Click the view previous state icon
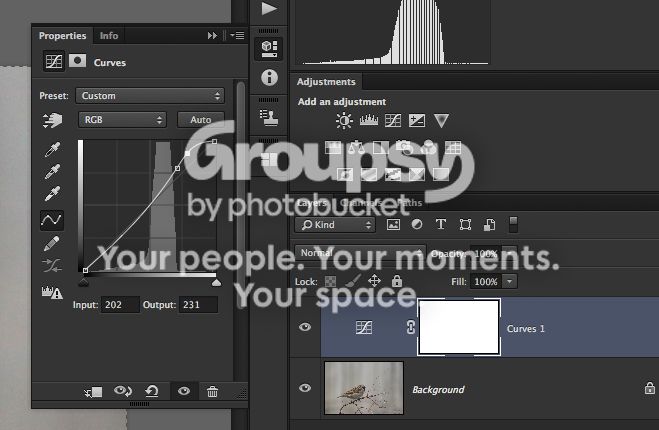 tap(123, 391)
